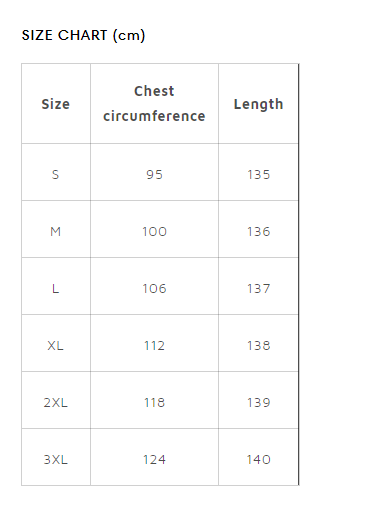Screen dimensions: 365x519
Task: Click the chest value 112
Action: [x=154, y=346]
